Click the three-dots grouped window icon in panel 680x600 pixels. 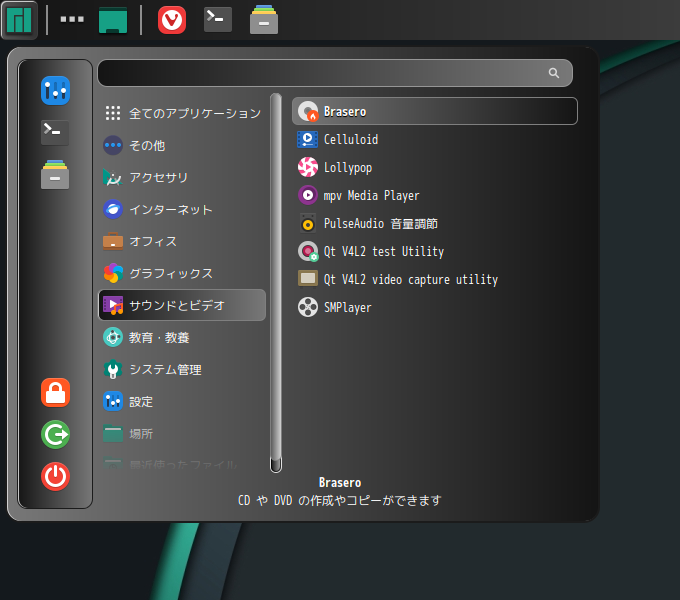point(72,19)
